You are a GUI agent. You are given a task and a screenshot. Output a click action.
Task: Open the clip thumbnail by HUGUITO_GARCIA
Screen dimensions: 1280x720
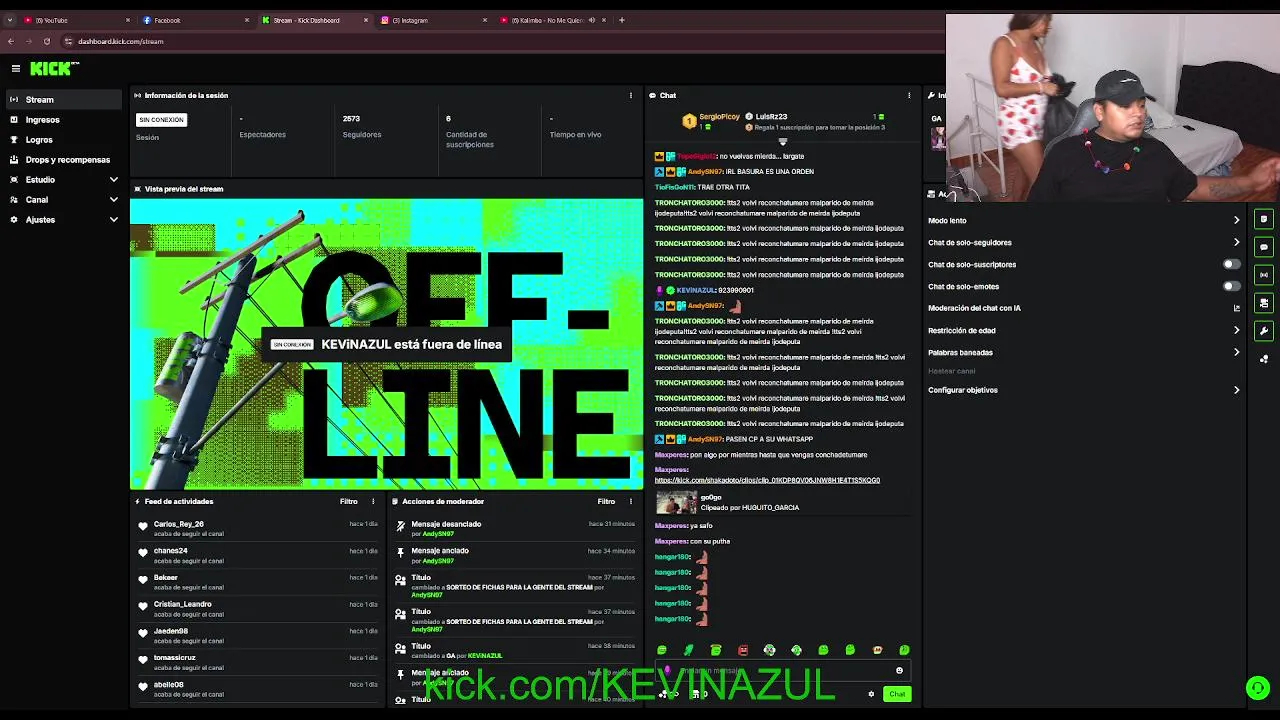click(676, 502)
